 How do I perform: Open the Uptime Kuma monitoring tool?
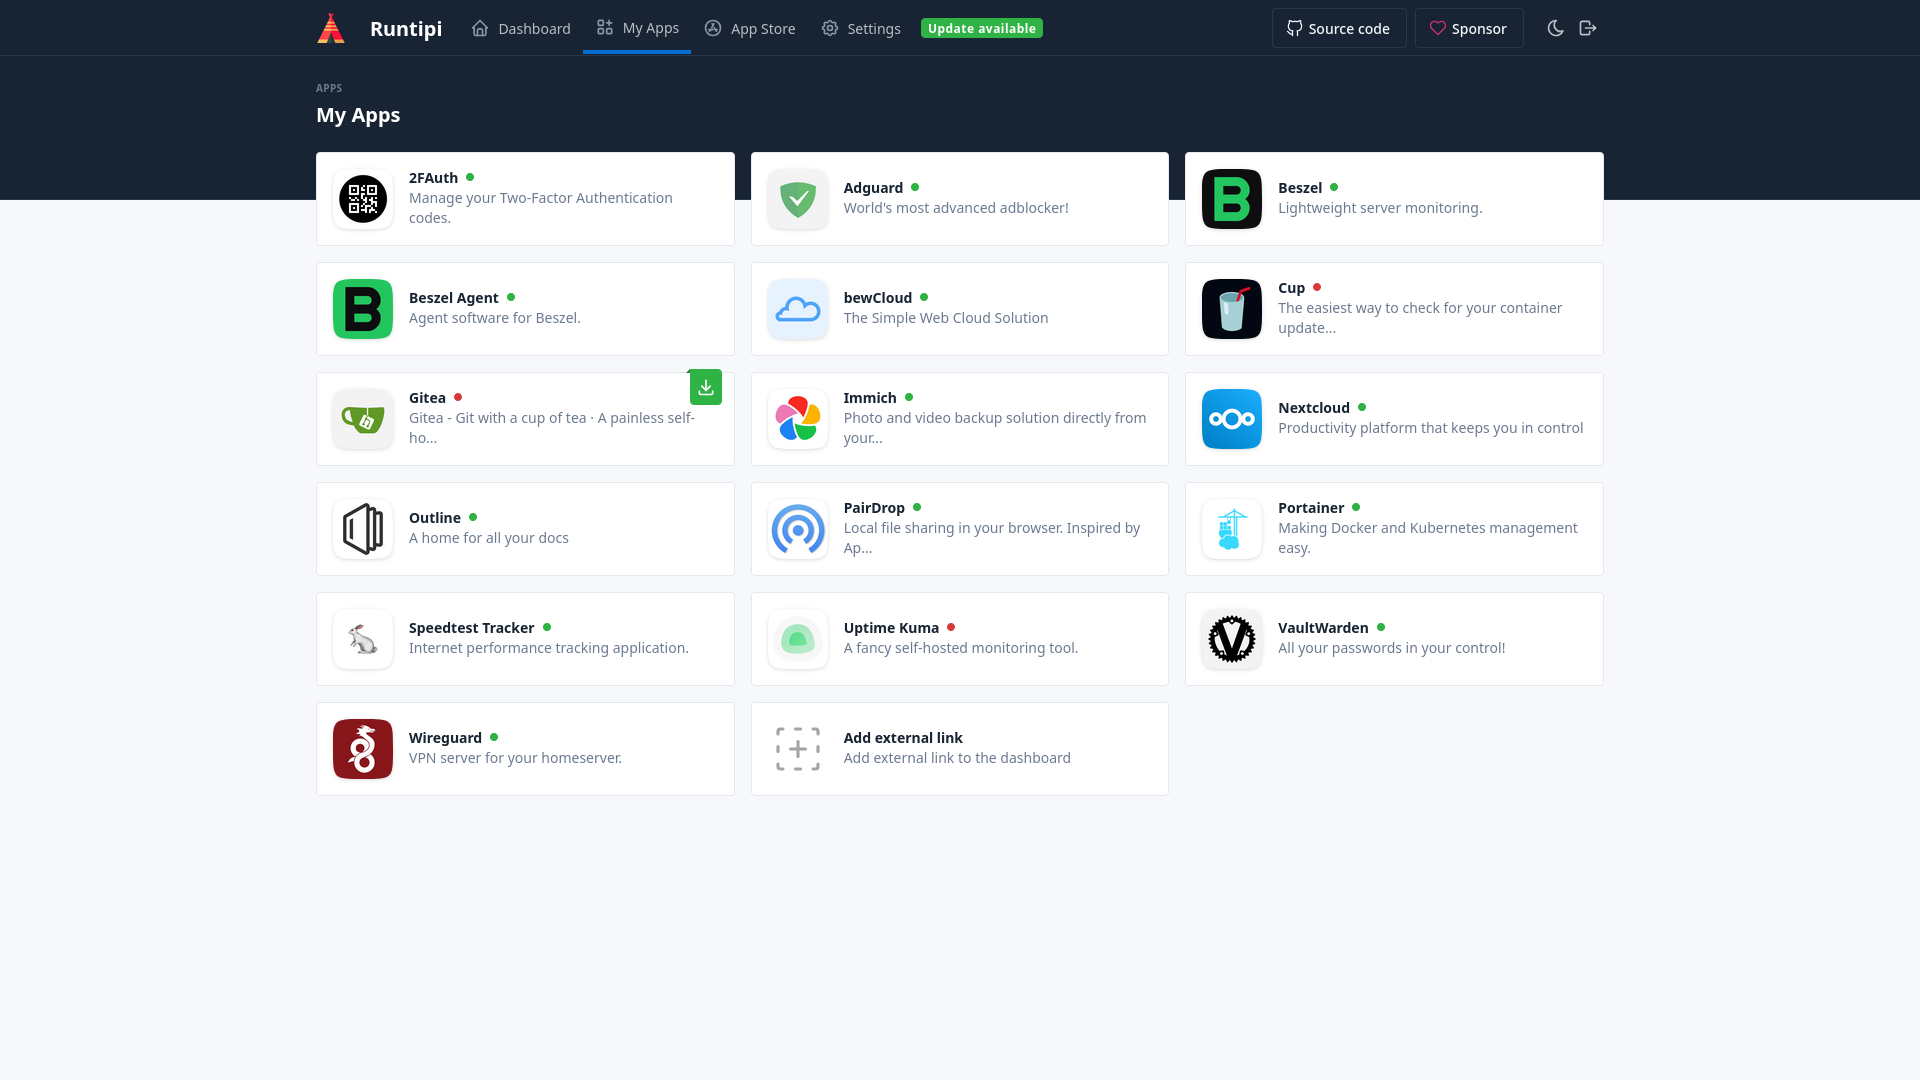click(x=959, y=638)
